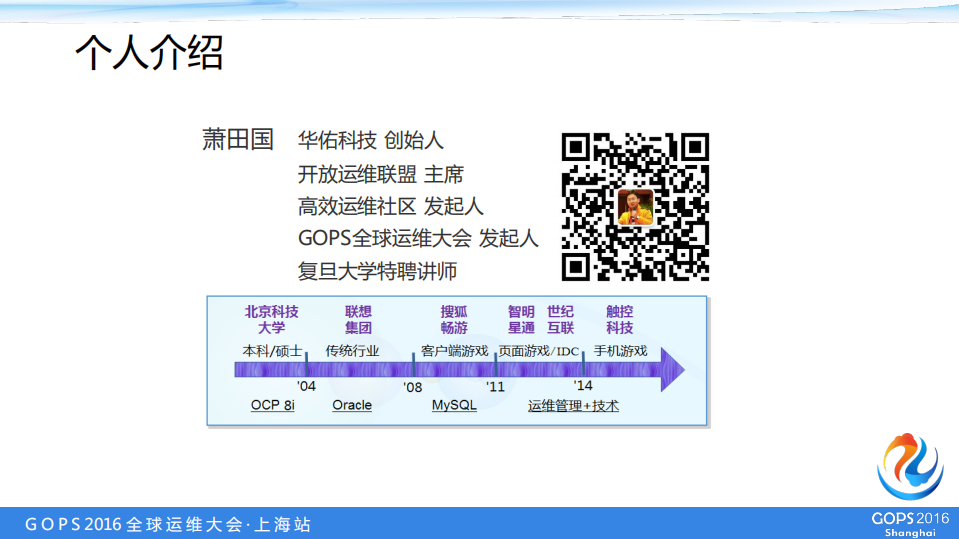Click the 传统行业 label
Screen dimensions: 959x539
click(x=352, y=351)
